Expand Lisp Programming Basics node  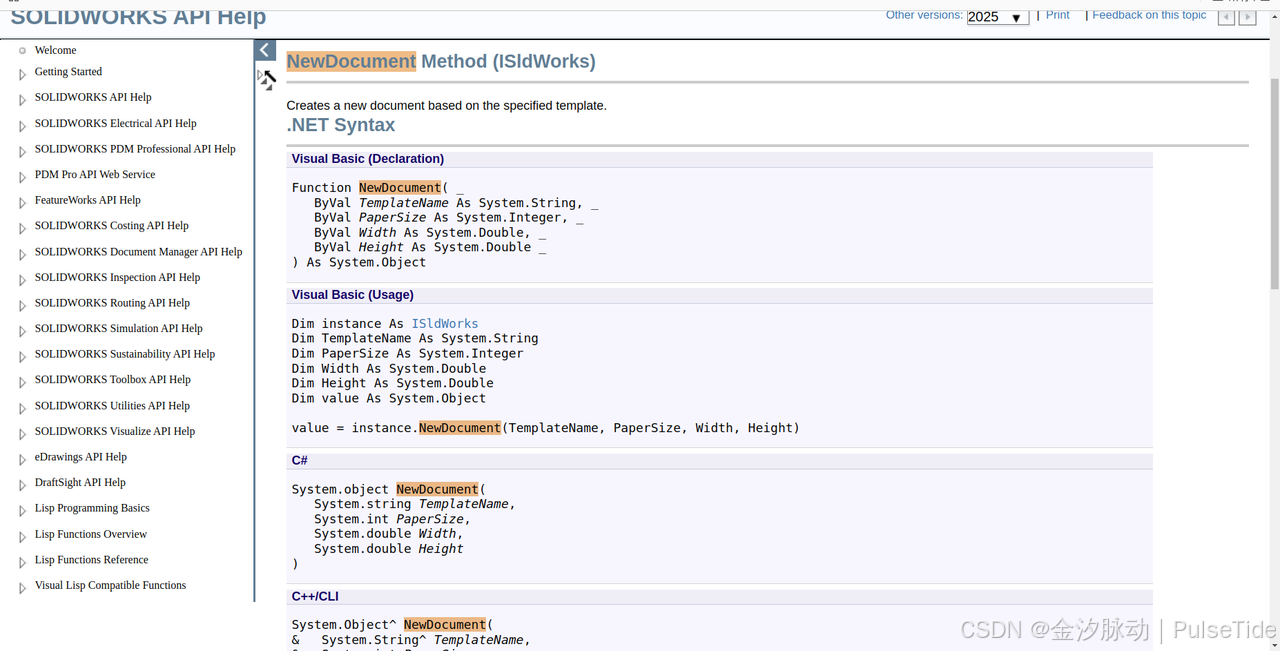pyautogui.click(x=22, y=511)
